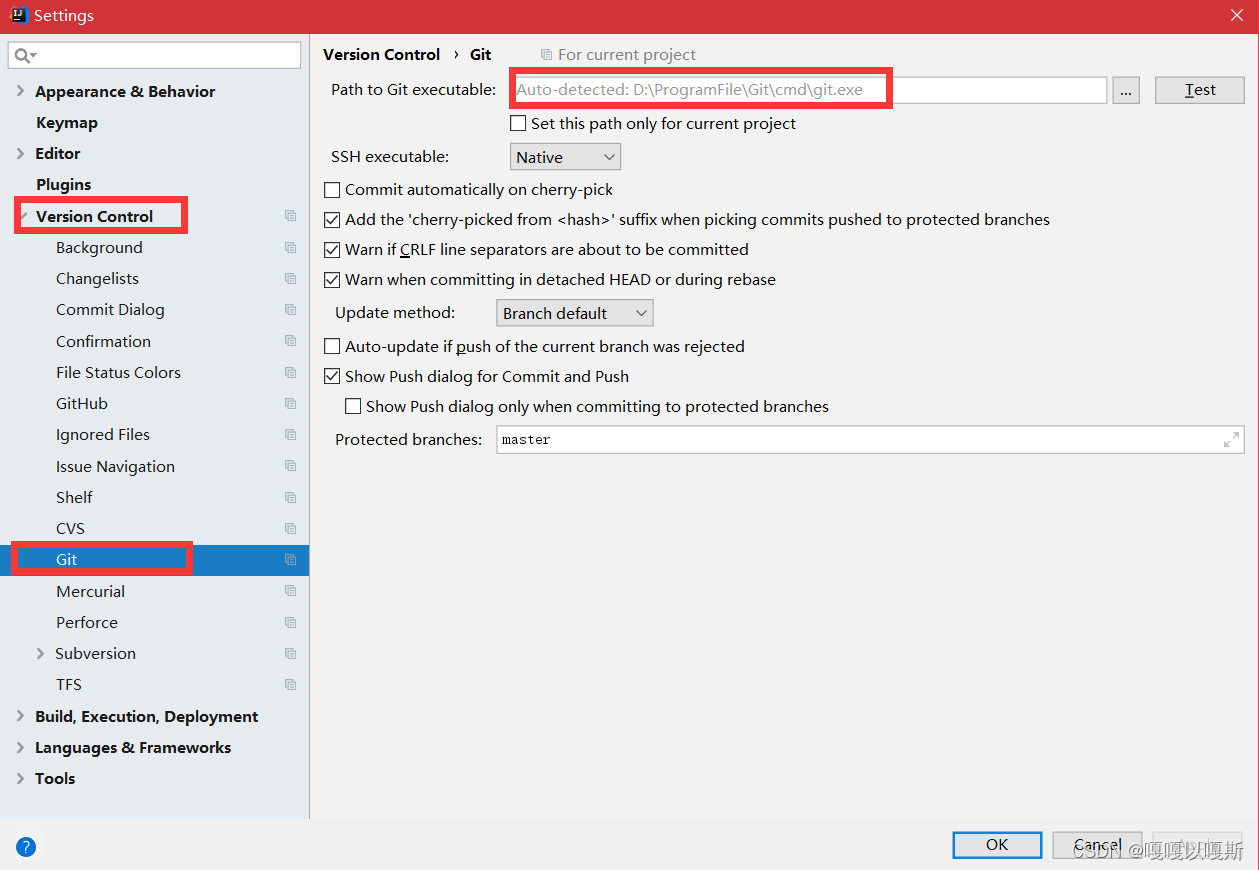The height and width of the screenshot is (870, 1259).
Task: Click the project-level icon on the selected Git row
Action: click(x=290, y=559)
